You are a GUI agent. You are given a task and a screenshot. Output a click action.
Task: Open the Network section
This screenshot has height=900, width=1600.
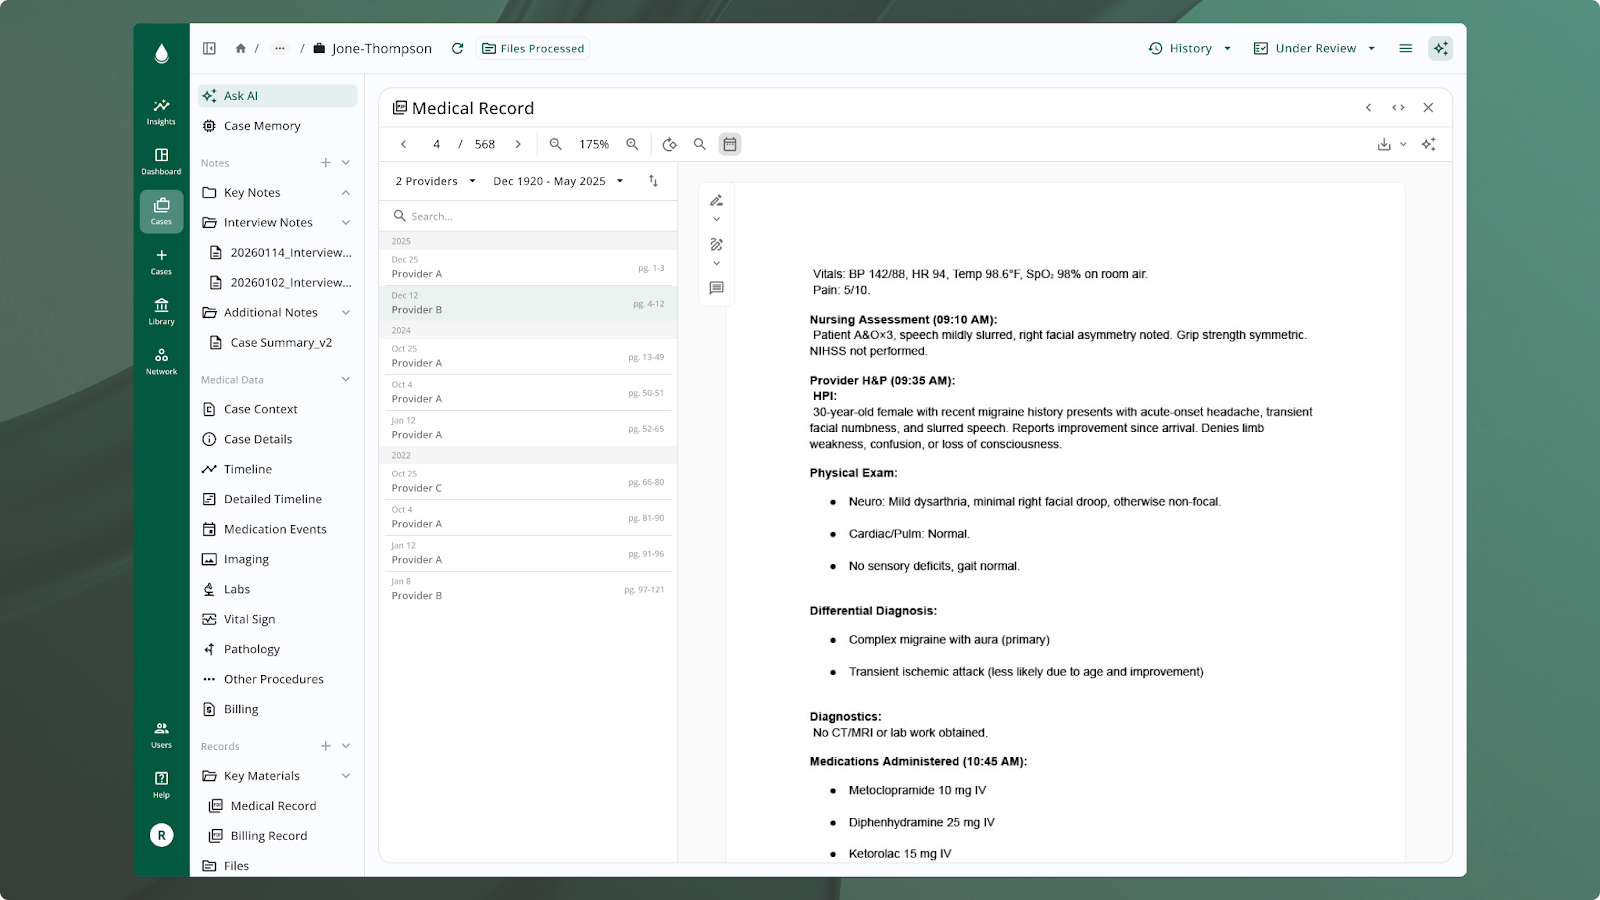pos(161,361)
